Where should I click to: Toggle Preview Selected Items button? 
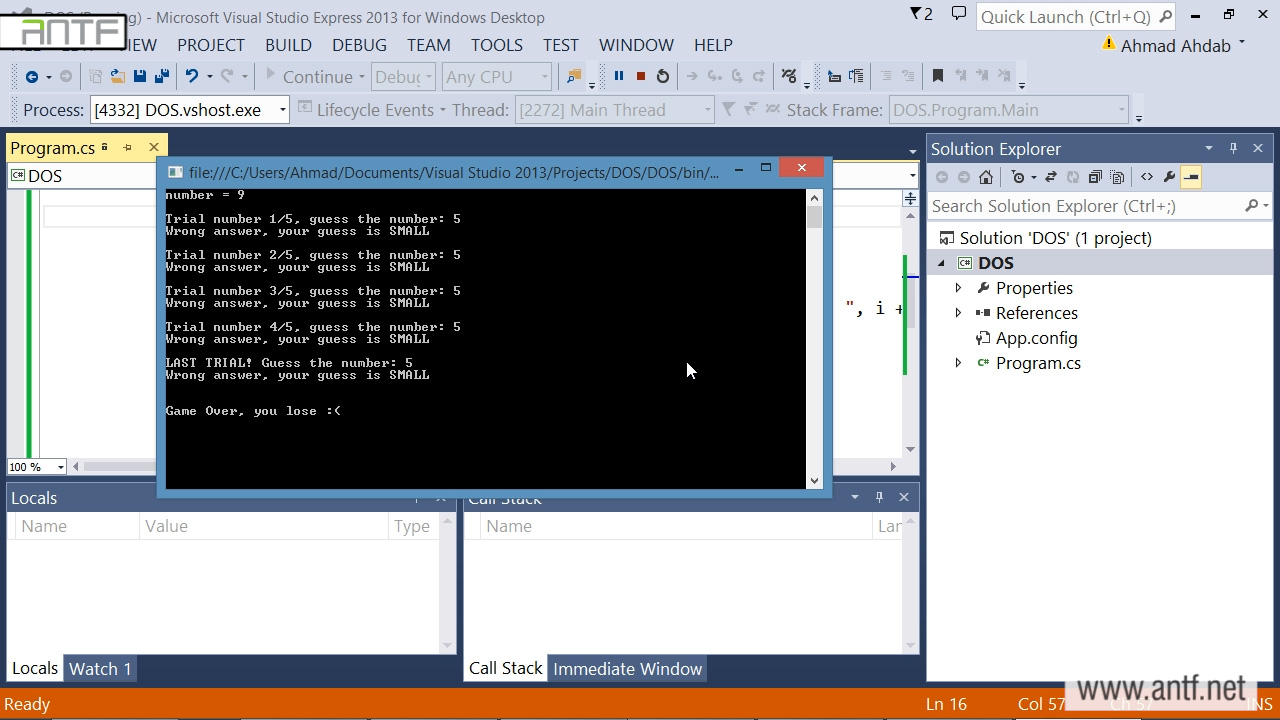1191,177
